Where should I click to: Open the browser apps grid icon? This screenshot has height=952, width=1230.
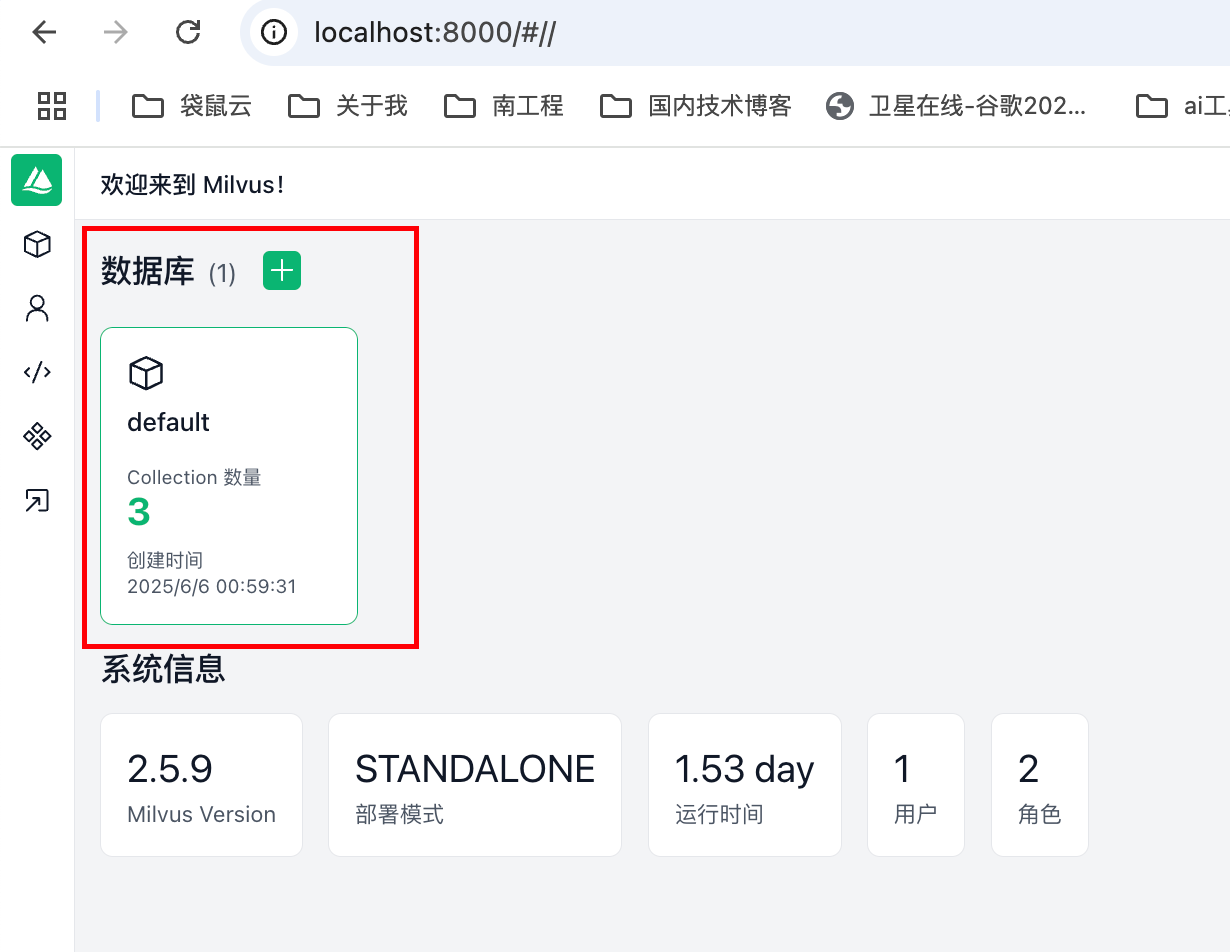click(x=52, y=105)
